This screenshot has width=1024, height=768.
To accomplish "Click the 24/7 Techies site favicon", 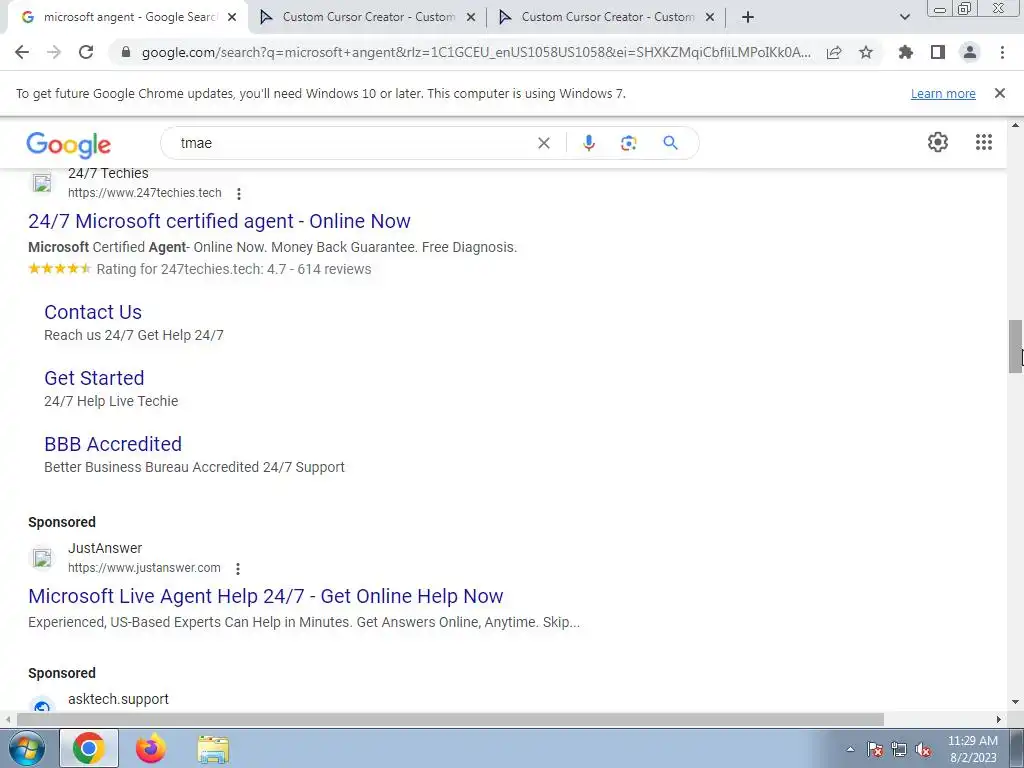I will pos(42,183).
